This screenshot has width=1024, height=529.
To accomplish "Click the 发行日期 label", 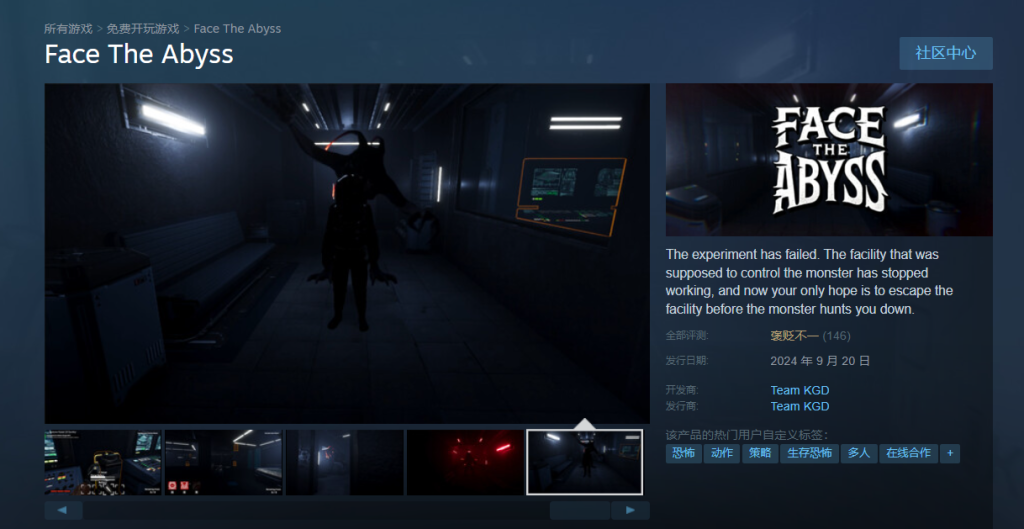I will (x=687, y=361).
